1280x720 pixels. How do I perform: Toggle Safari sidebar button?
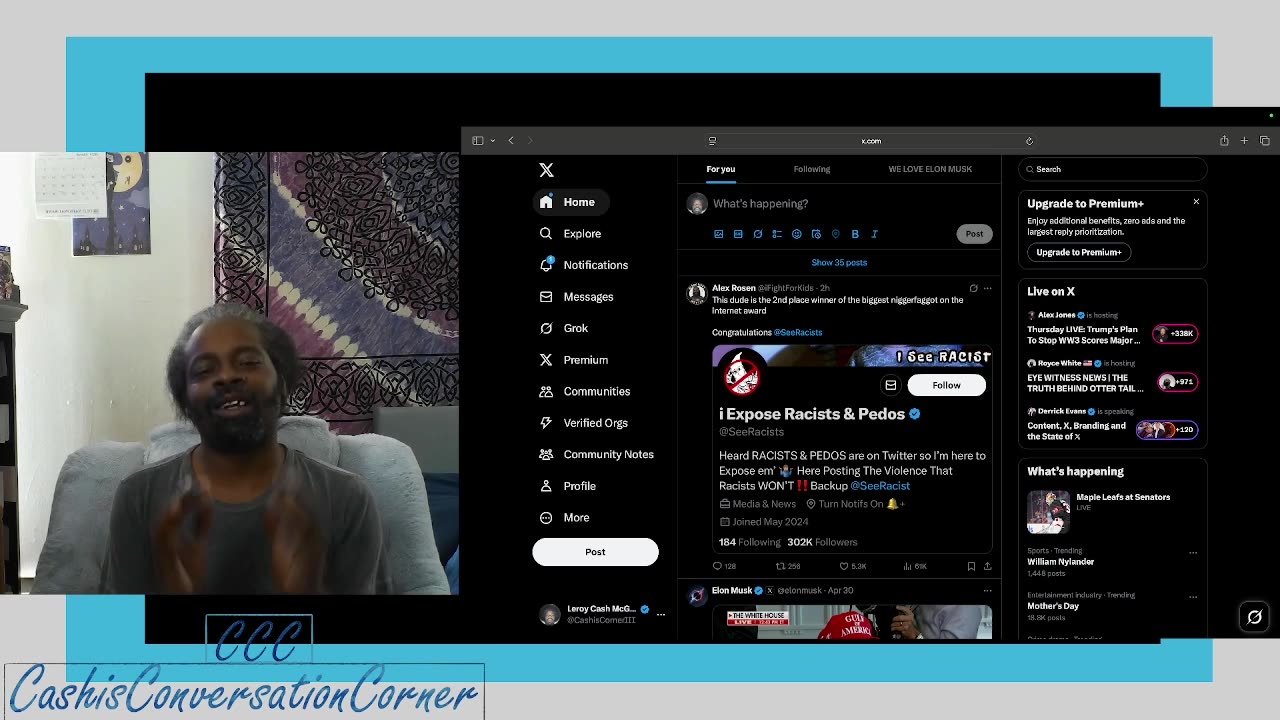point(478,141)
